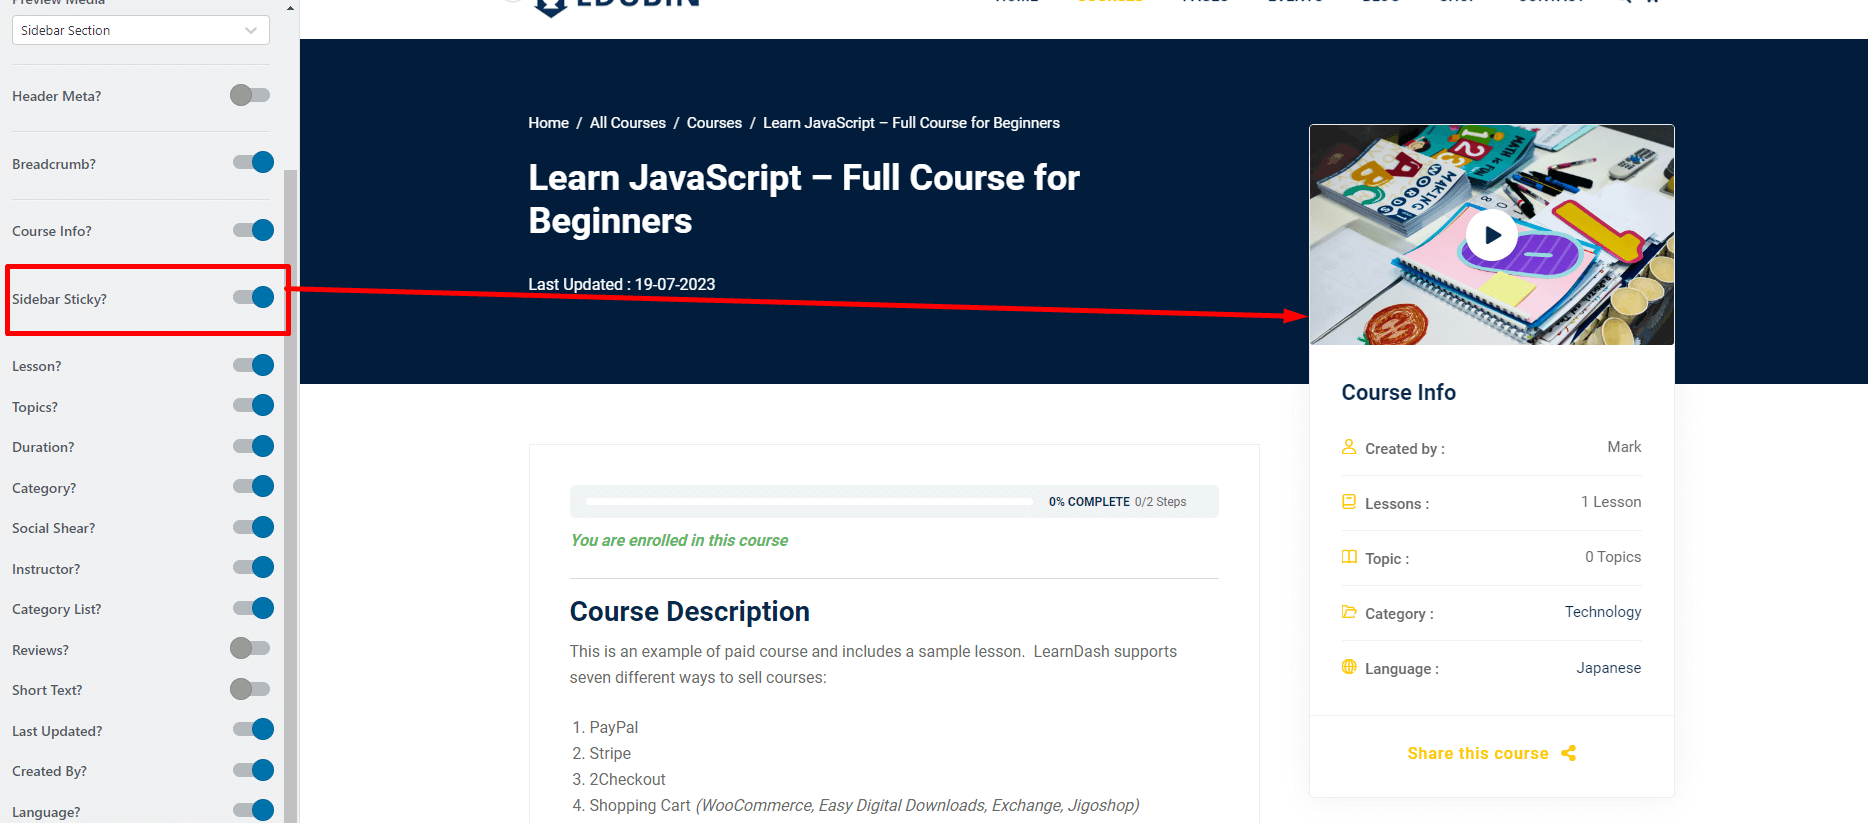Image resolution: width=1868 pixels, height=823 pixels.
Task: Click the Courses breadcrumb link
Action: click(714, 123)
